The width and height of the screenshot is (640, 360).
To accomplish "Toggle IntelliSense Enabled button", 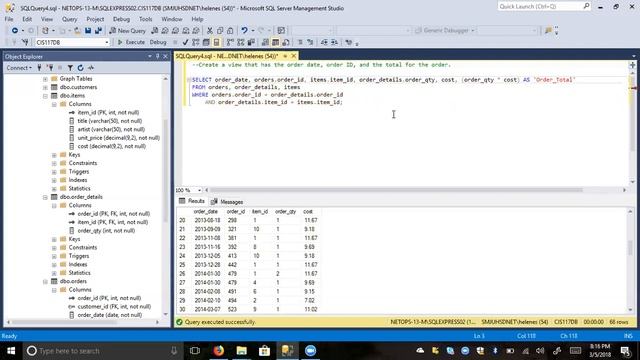I will [217, 42].
